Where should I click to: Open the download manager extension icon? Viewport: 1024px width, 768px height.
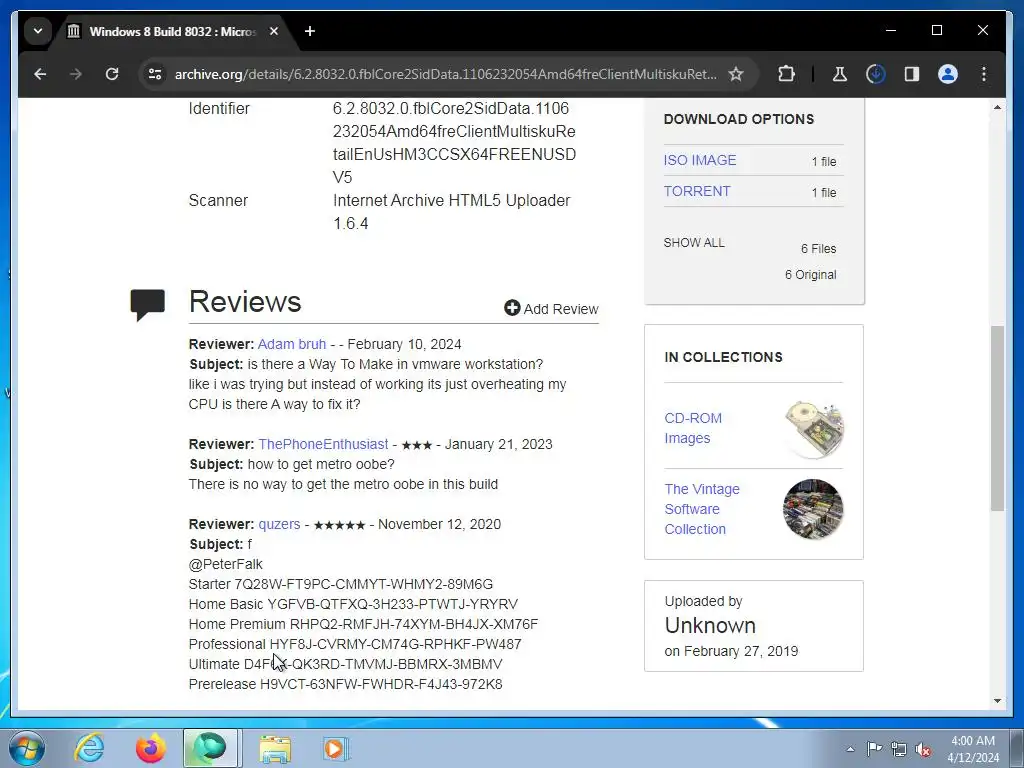(x=876, y=74)
